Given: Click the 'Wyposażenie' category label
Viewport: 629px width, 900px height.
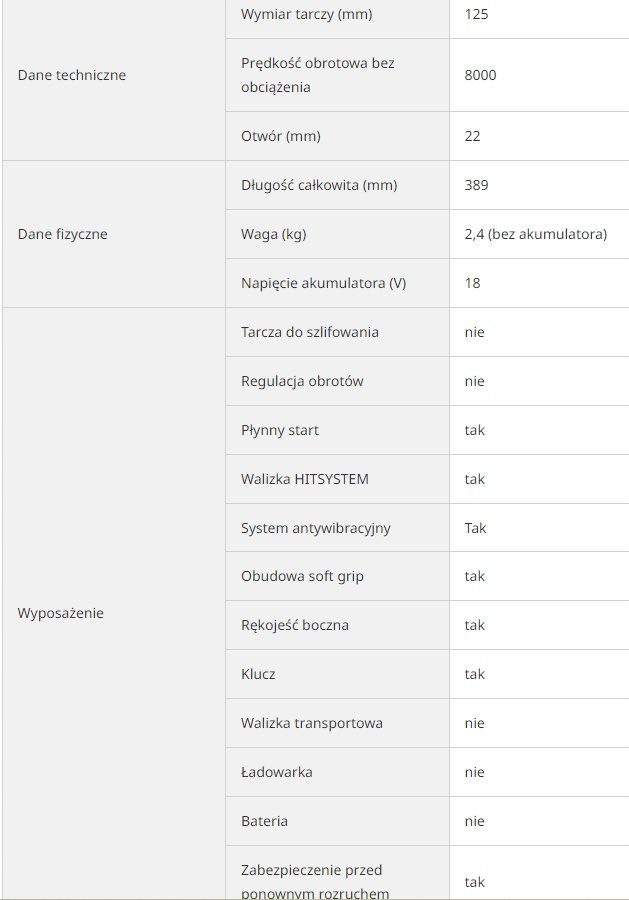Looking at the screenshot, I should 60,613.
